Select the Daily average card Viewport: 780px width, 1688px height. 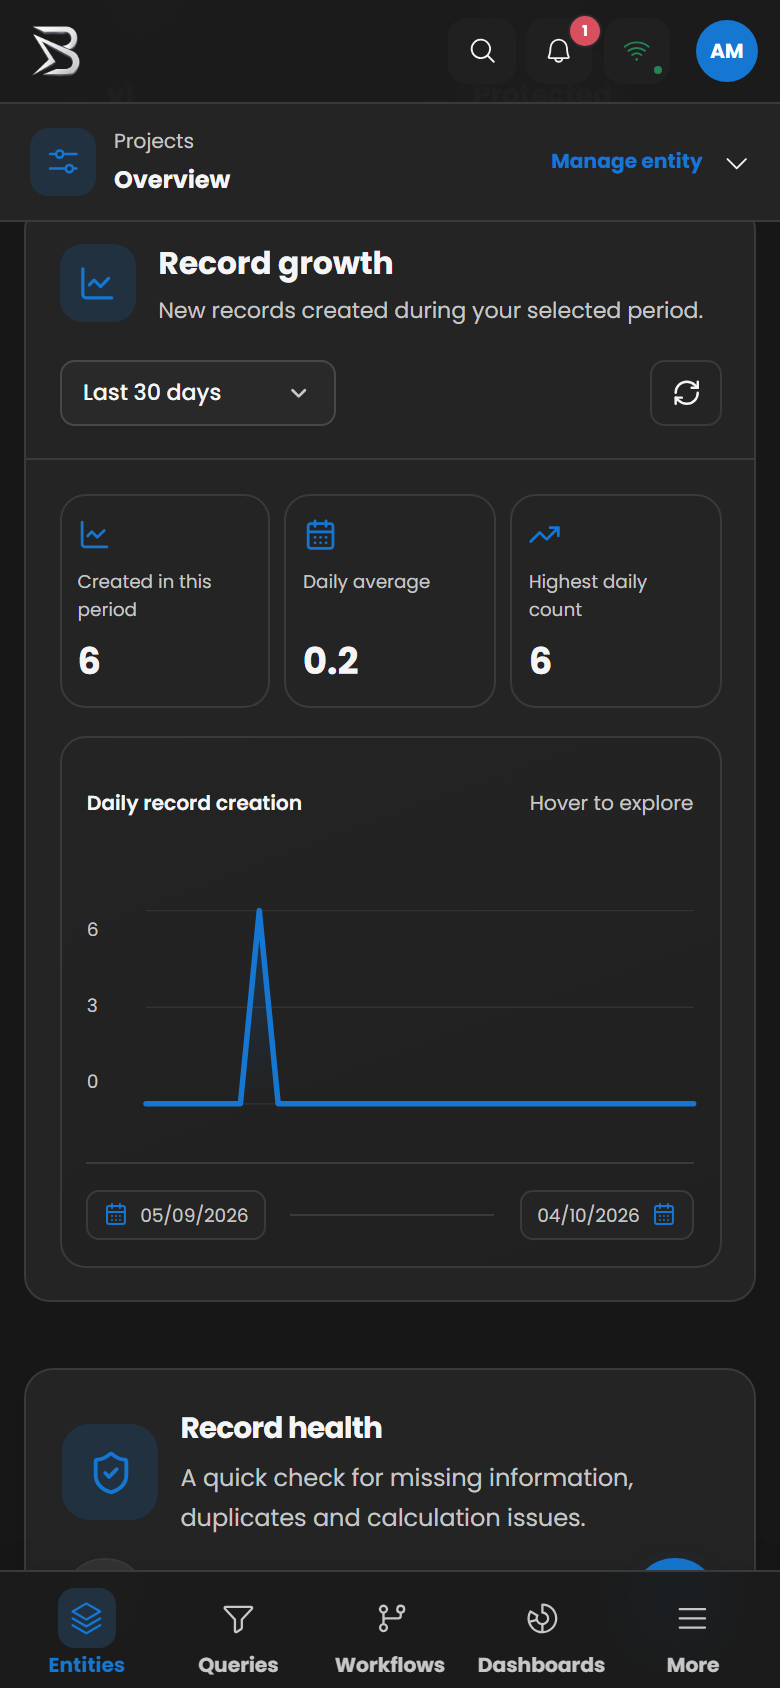click(390, 601)
